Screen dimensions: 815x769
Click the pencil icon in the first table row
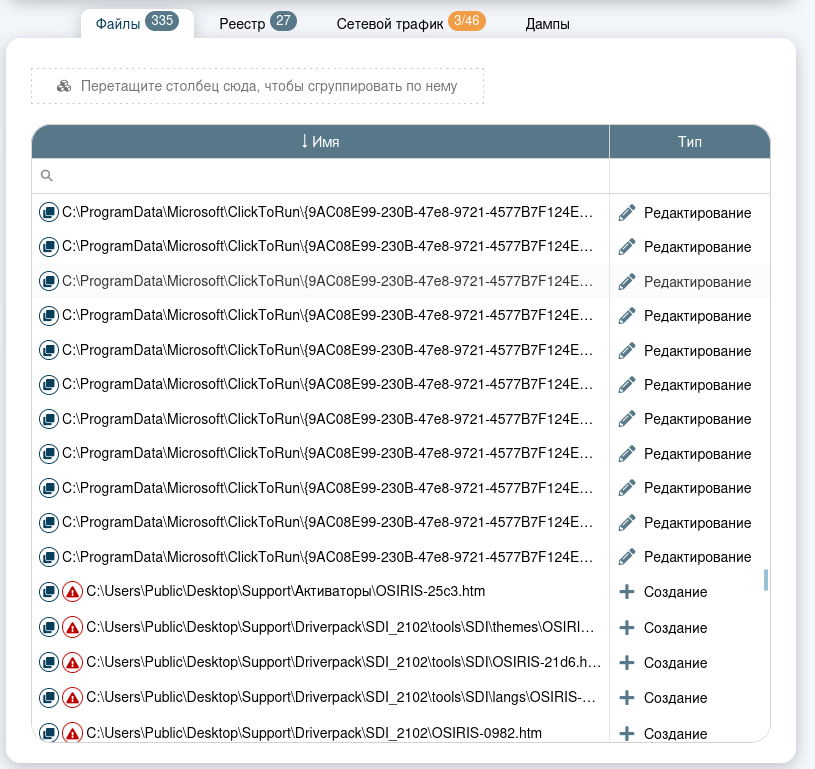627,213
